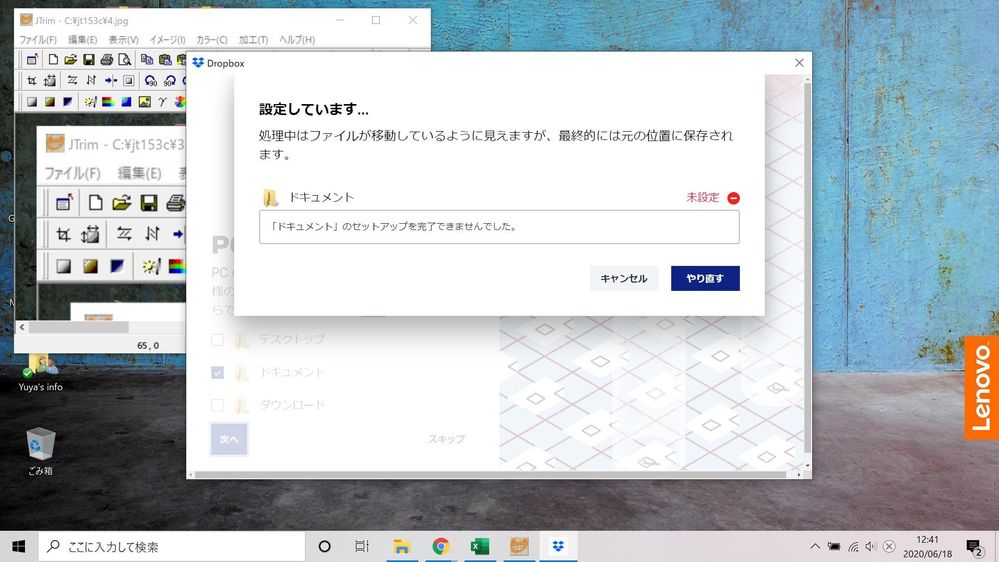Select the Resize tool in JTrim 4.jpg toolbar
Image resolution: width=999 pixels, height=562 pixels.
(50, 80)
